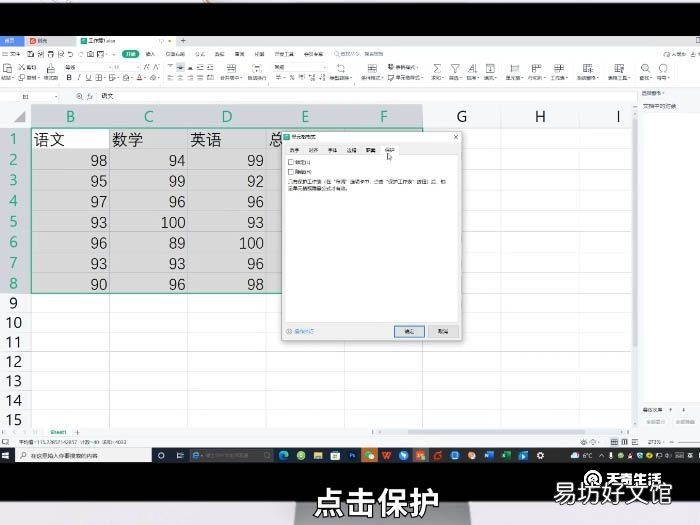This screenshot has height=525, width=700.
Task: Open the borders dropdown arrow
Action: point(104,78)
